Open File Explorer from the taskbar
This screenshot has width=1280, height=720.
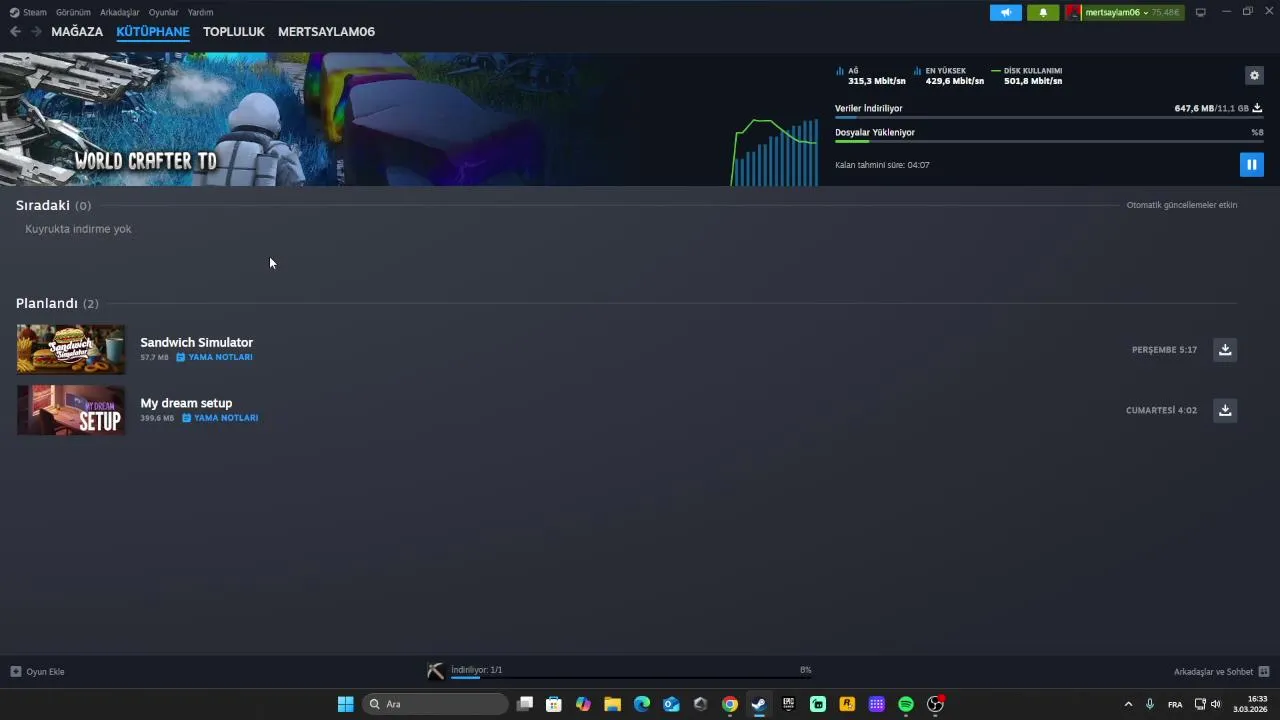[x=612, y=704]
